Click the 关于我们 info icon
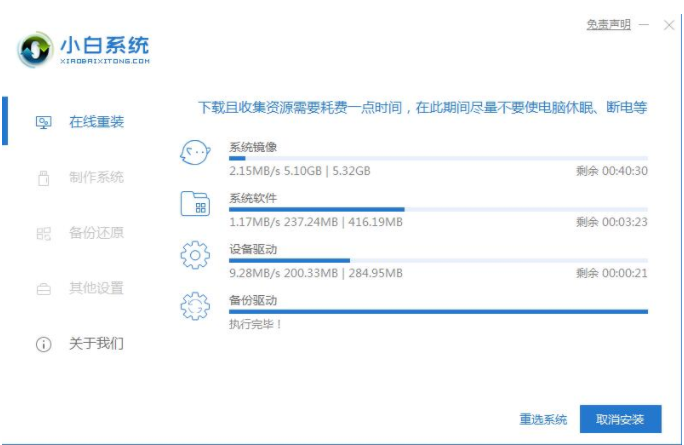This screenshot has height=445, width=684. pos(43,344)
